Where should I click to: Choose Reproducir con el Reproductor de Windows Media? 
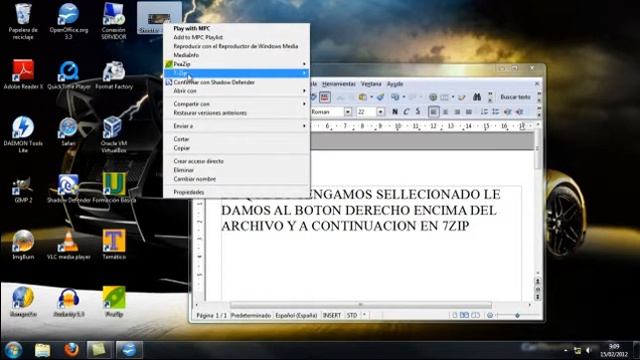236,46
